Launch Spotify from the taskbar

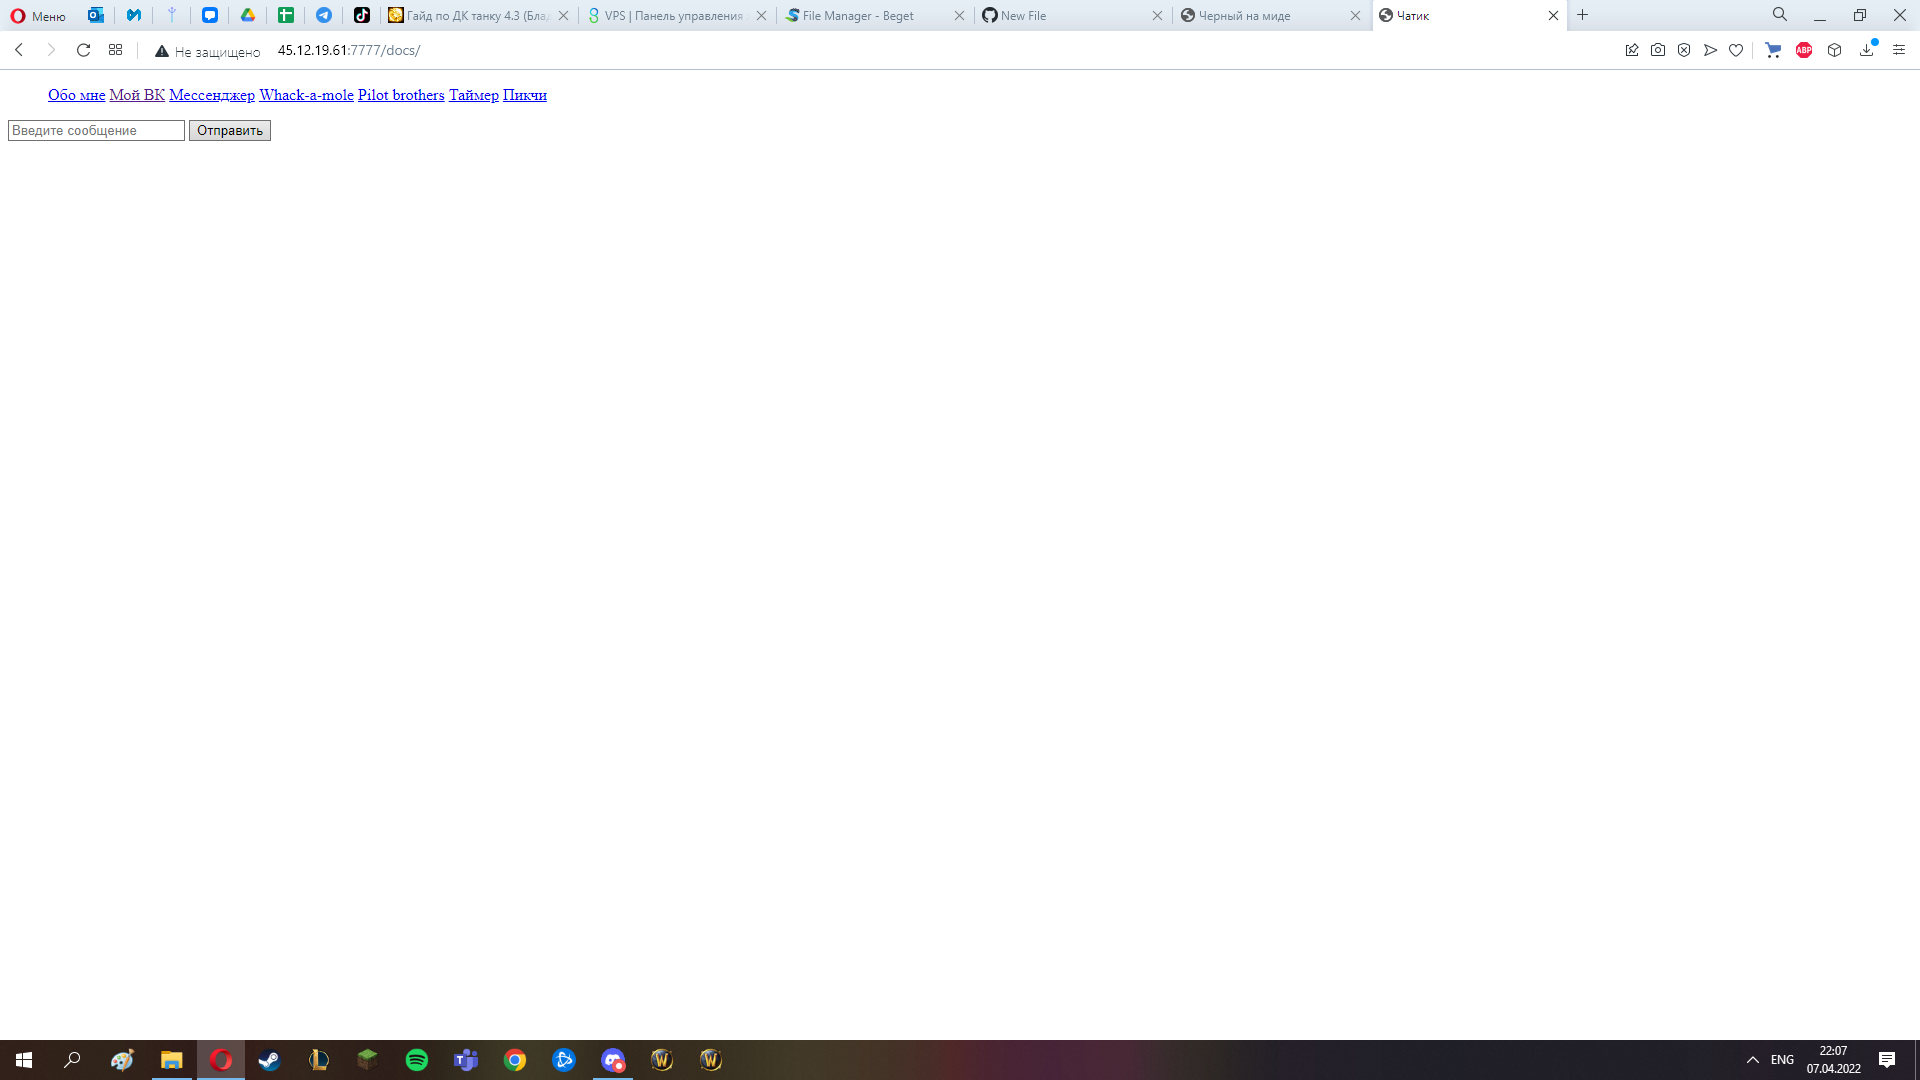[x=417, y=1060]
